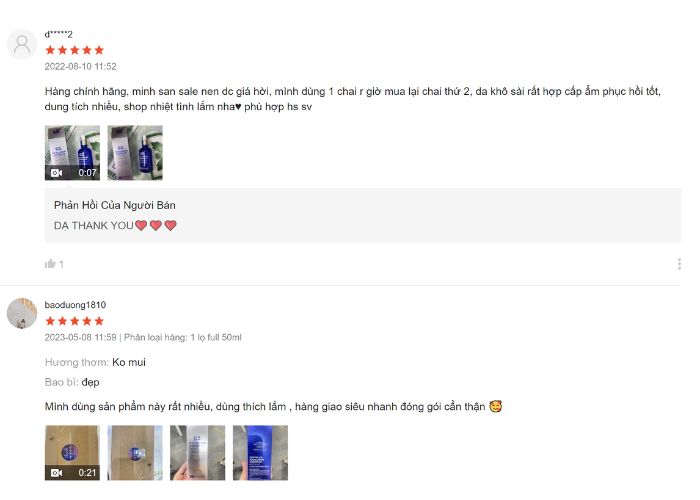Viewport: 700px width, 500px height.
Task: Play the 0:07 duration review video
Action: [x=72, y=153]
